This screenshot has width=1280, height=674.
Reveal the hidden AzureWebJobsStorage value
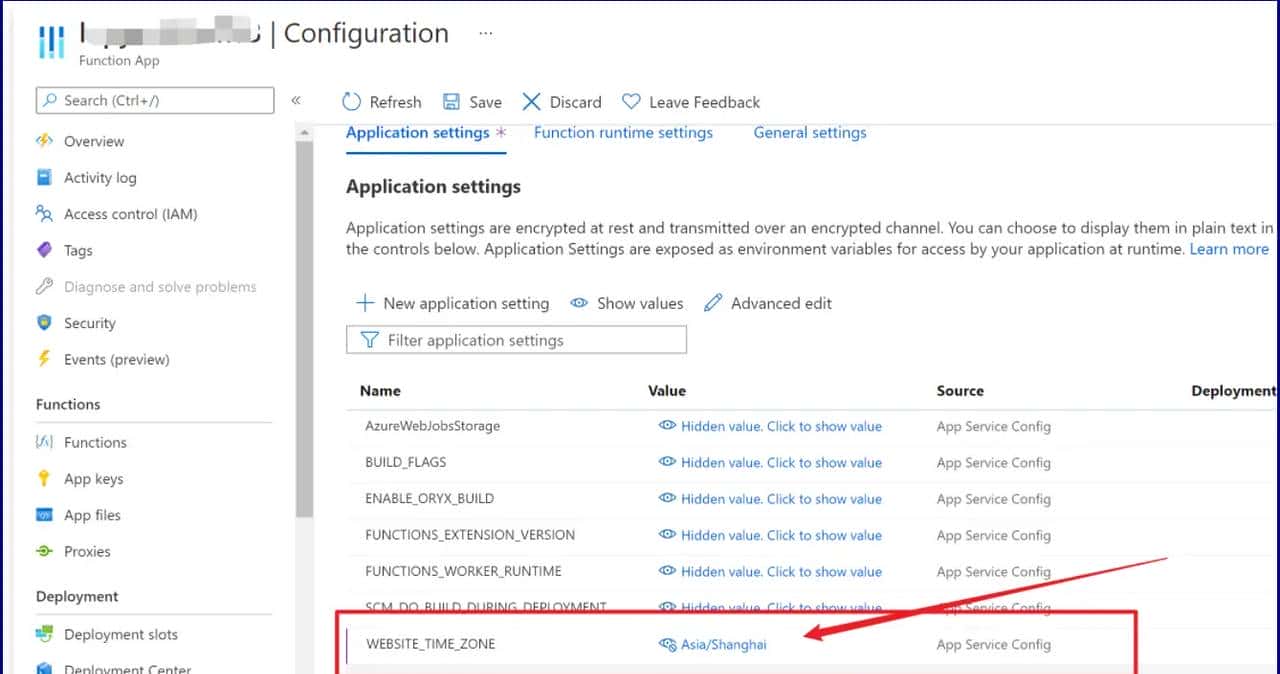point(781,426)
